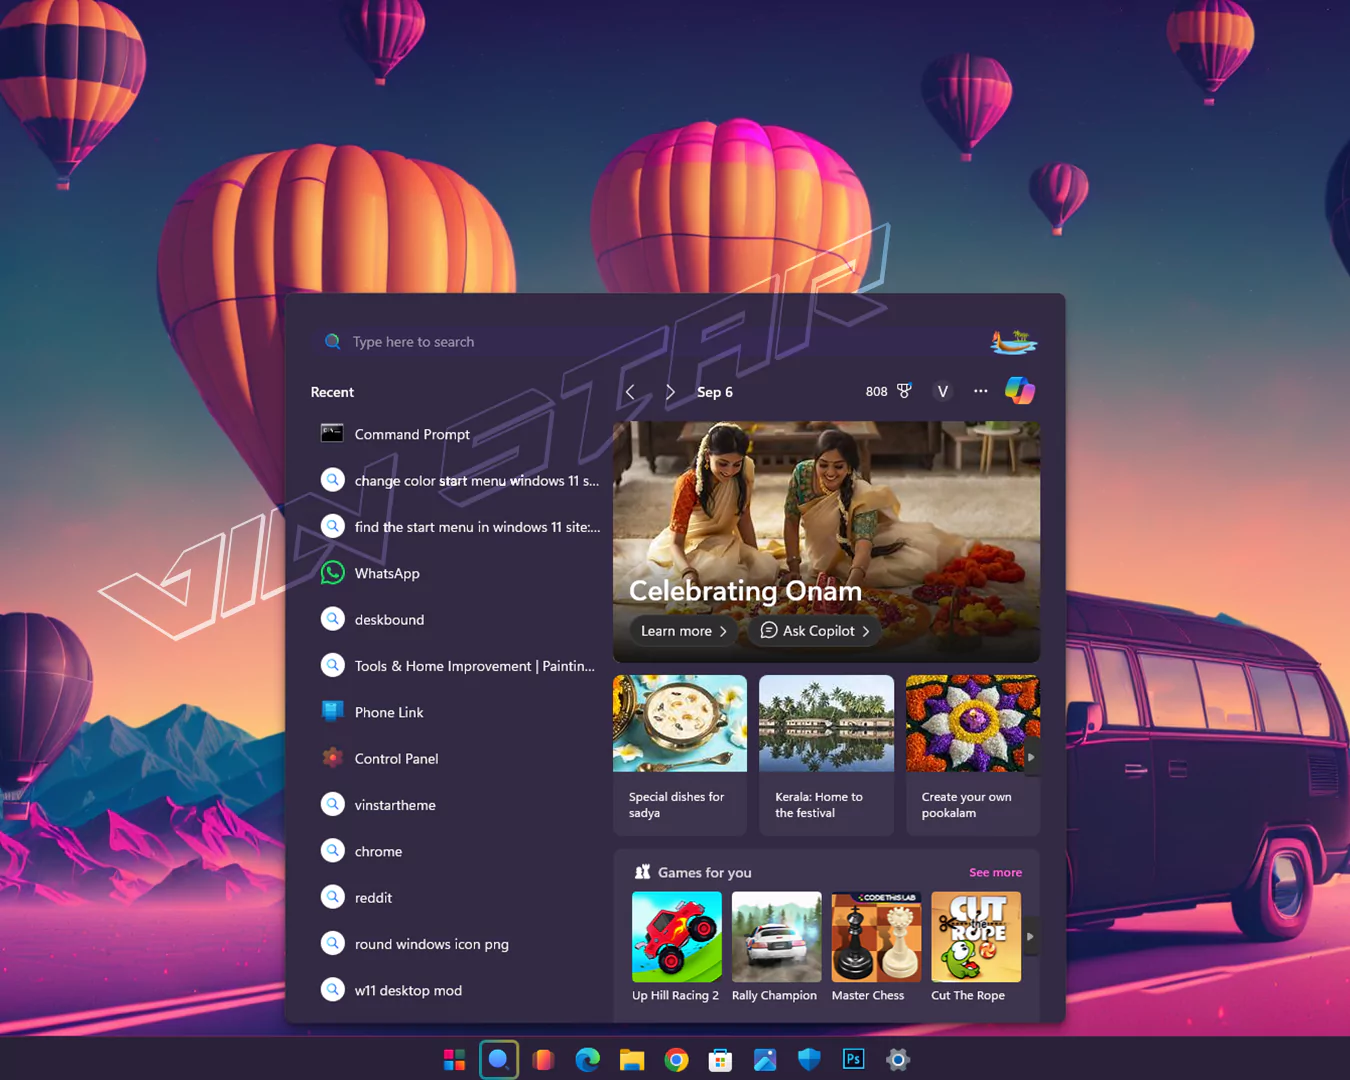
Task: Open the orange Office-style icon in taskbar
Action: pos(543,1059)
